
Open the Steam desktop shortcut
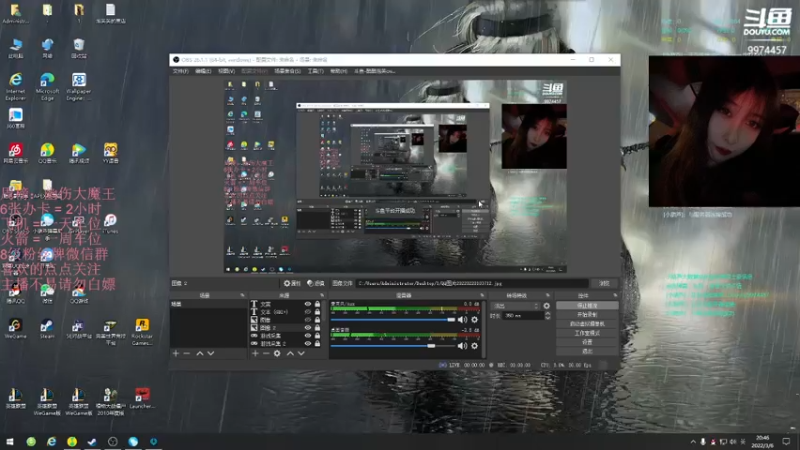coord(46,329)
